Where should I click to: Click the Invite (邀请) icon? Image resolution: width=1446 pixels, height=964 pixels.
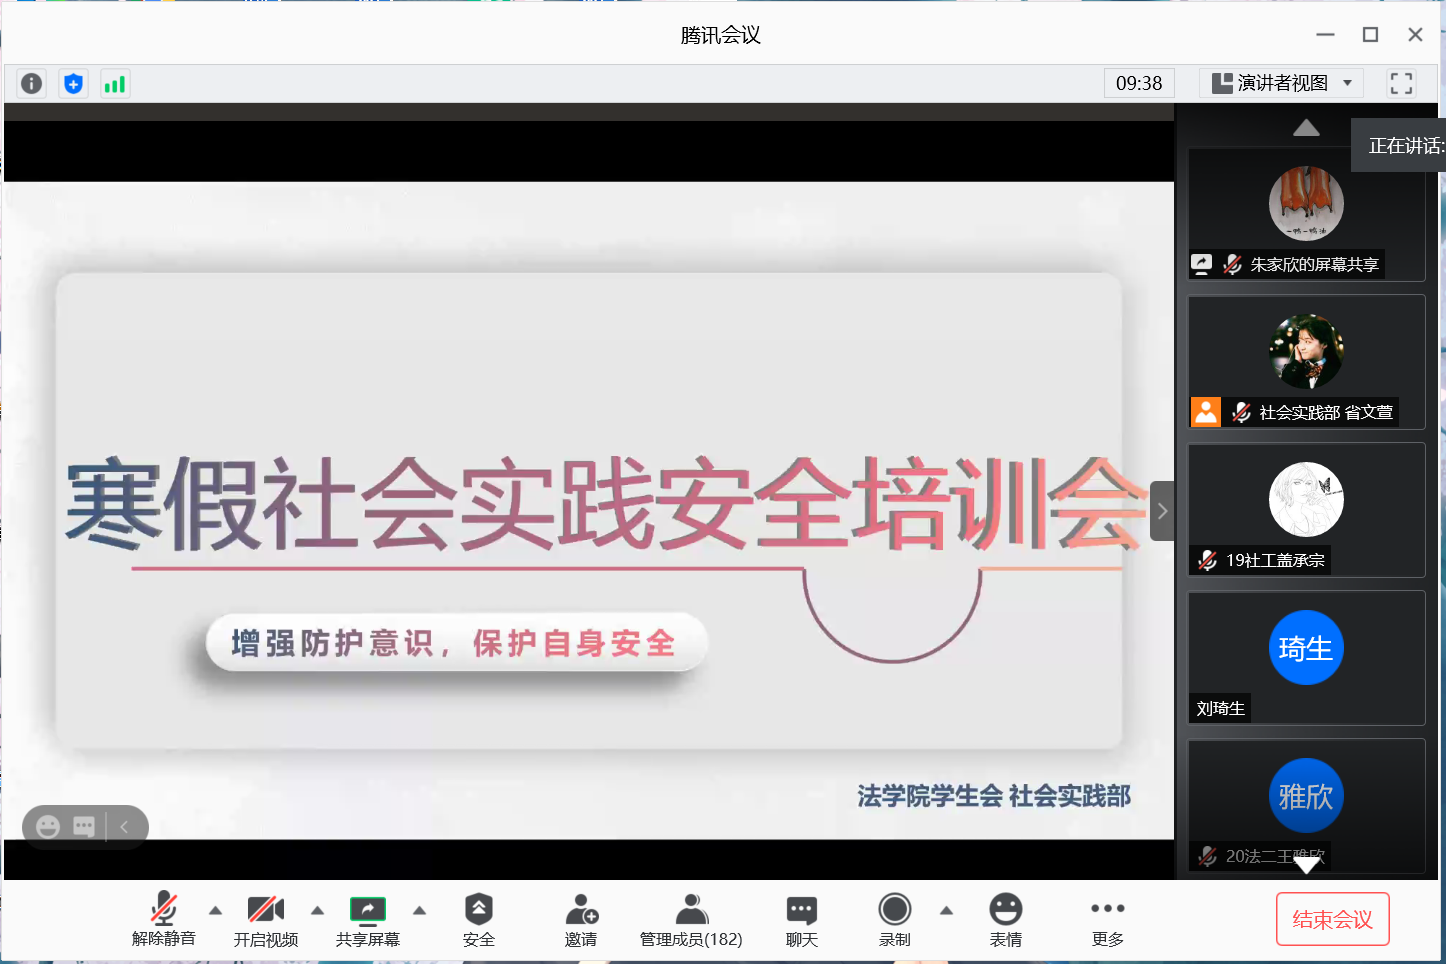581,919
